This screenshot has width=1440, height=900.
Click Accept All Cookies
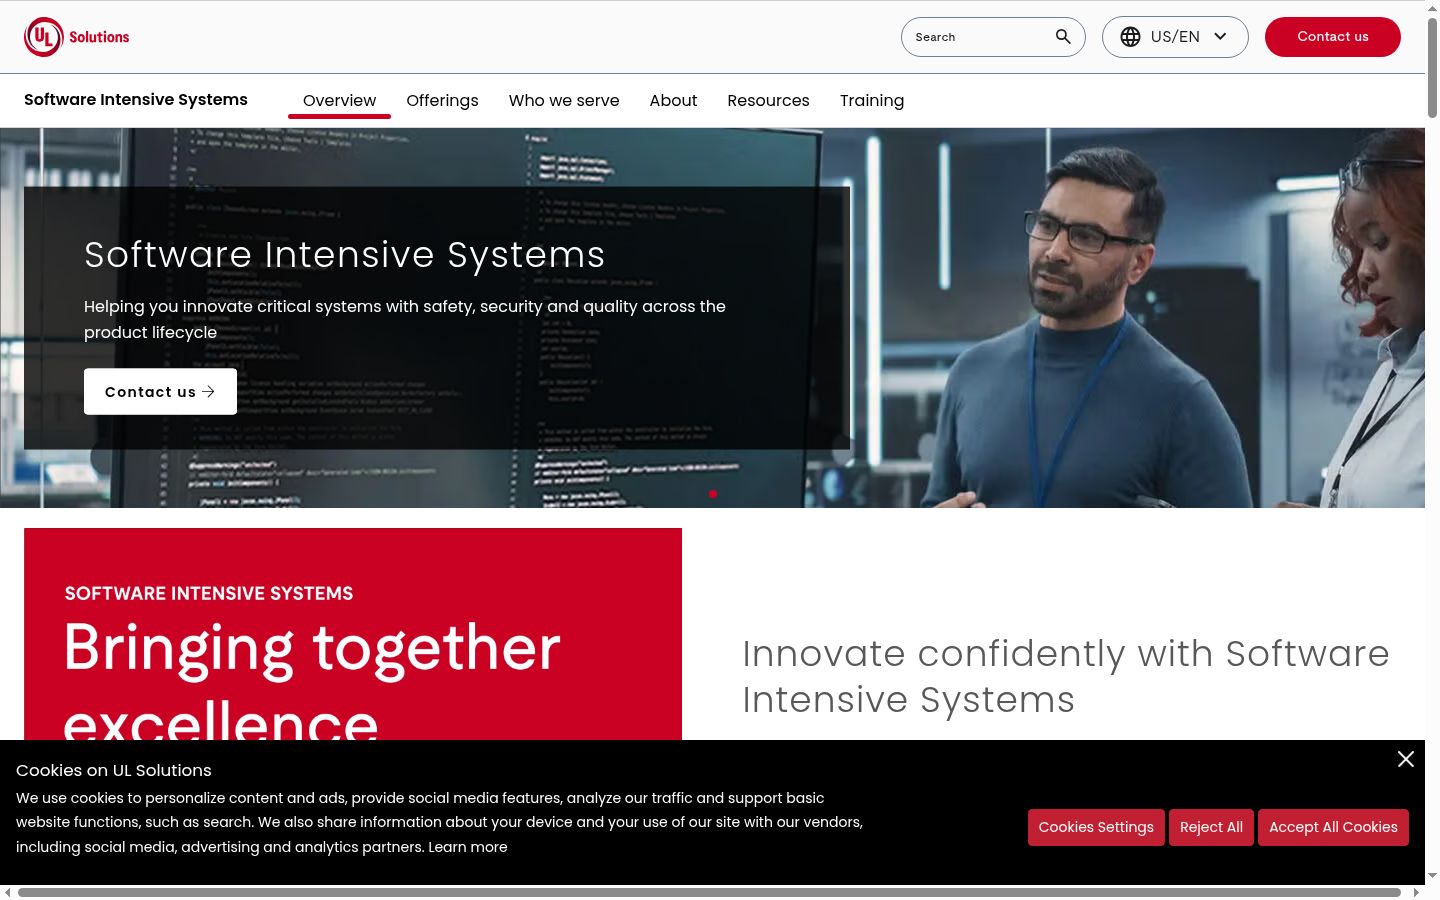(1333, 827)
